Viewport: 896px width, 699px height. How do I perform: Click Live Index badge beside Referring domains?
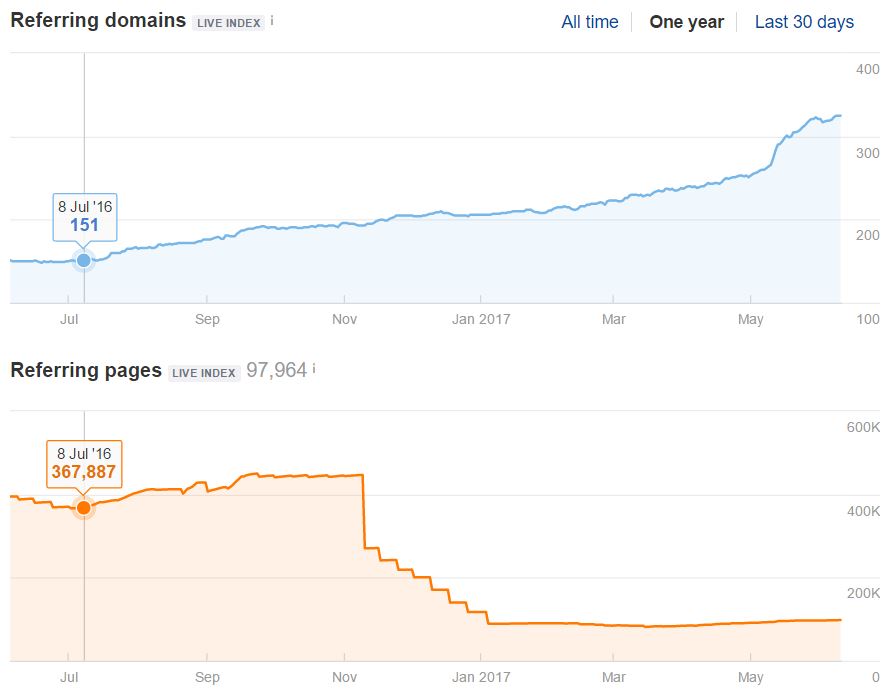(230, 22)
